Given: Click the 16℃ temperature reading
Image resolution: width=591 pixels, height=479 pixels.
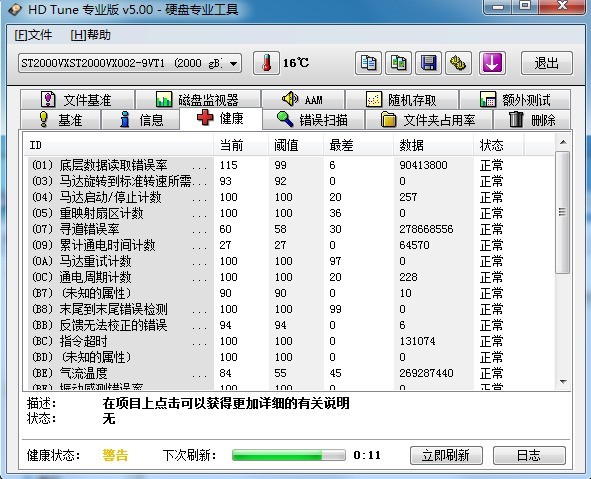Looking at the screenshot, I should 296,63.
